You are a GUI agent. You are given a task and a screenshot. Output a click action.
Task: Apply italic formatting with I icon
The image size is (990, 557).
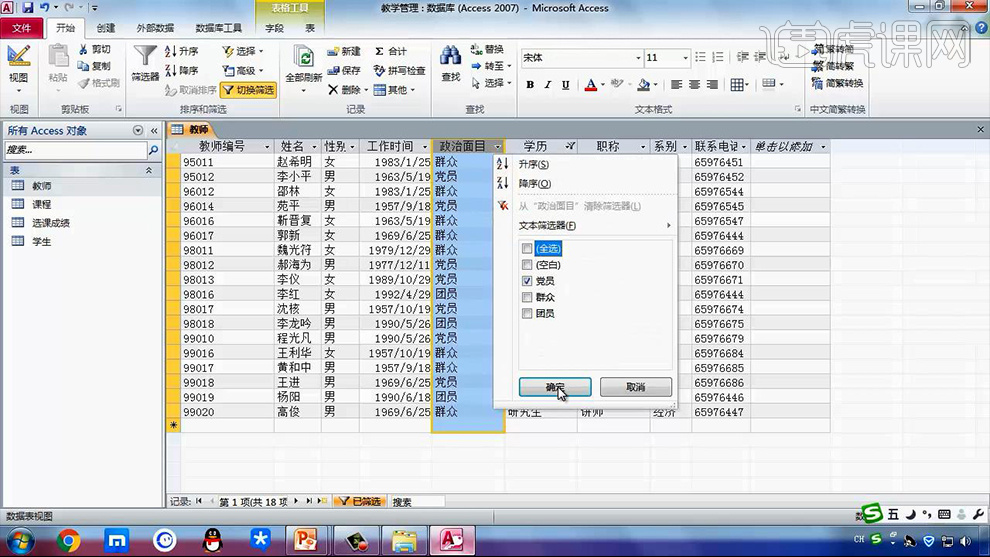[547, 85]
